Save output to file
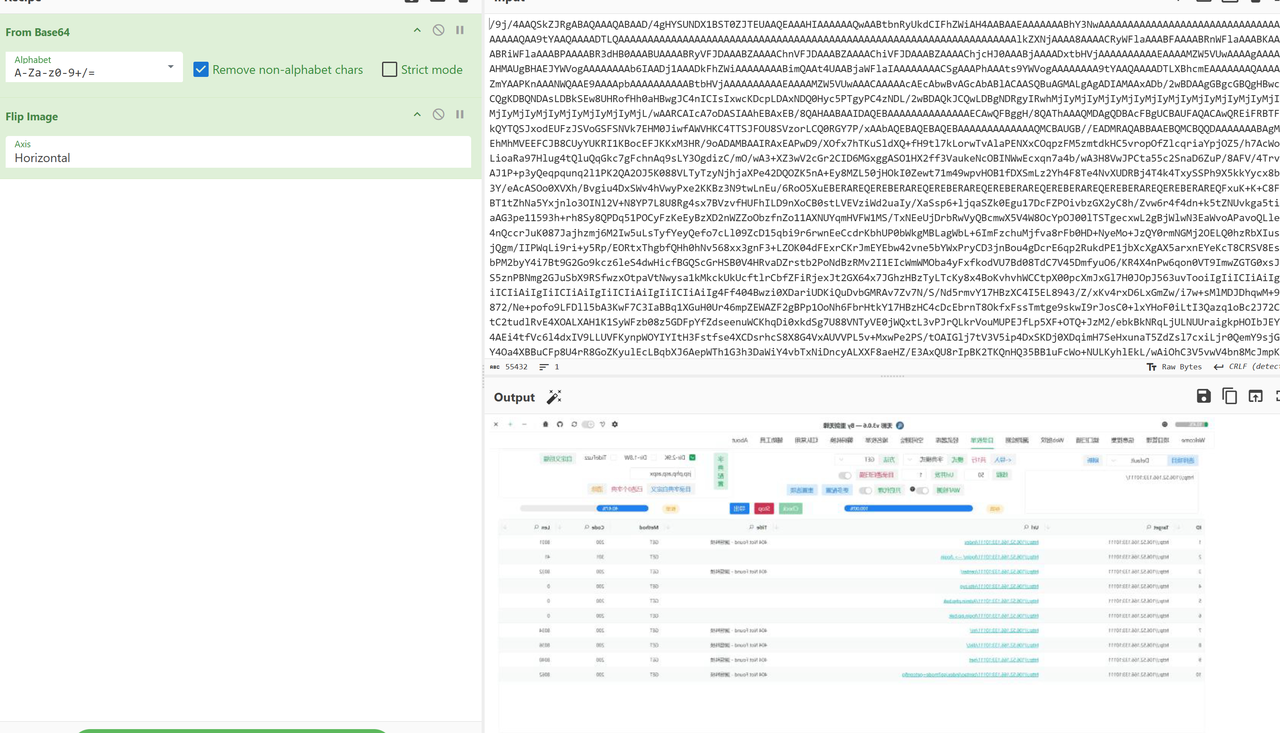 1203,397
